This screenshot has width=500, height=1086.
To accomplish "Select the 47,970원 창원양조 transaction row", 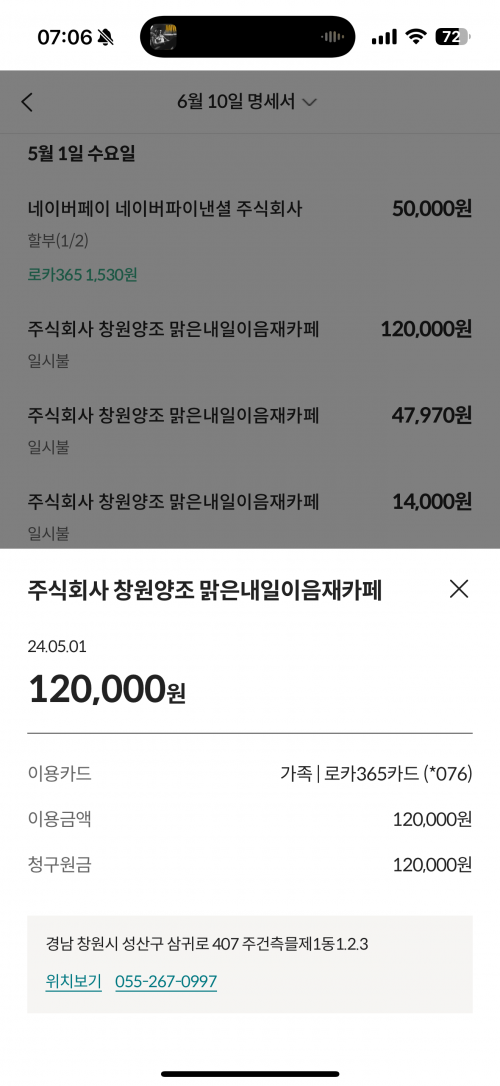I will click(250, 430).
